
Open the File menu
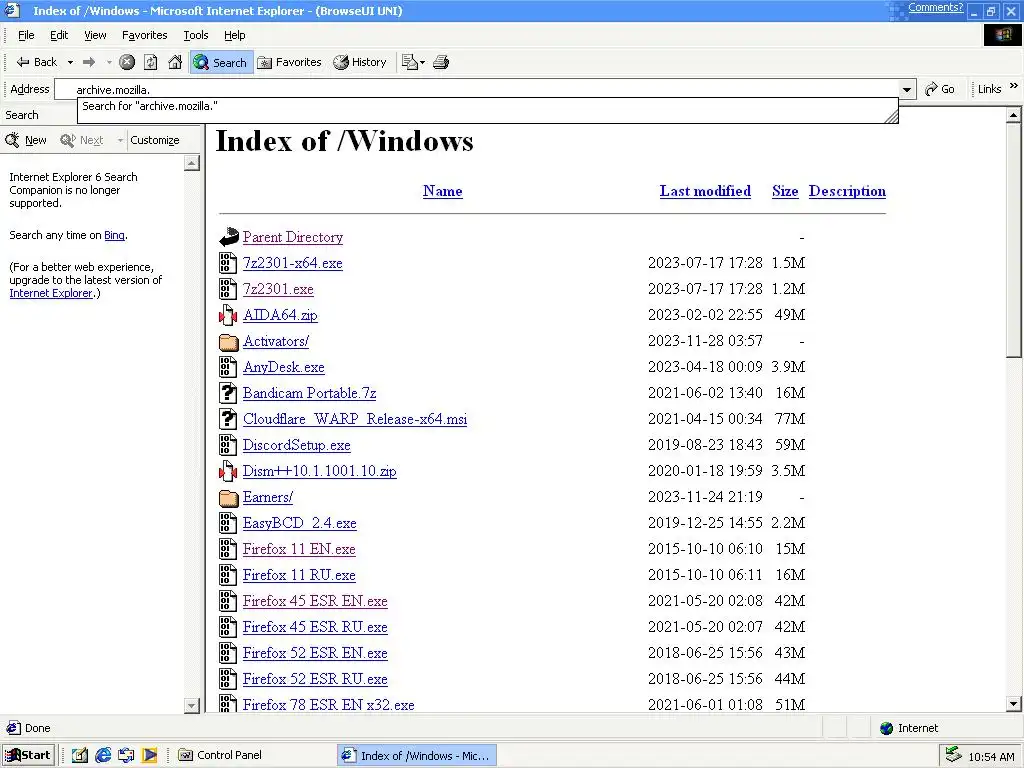[x=26, y=35]
